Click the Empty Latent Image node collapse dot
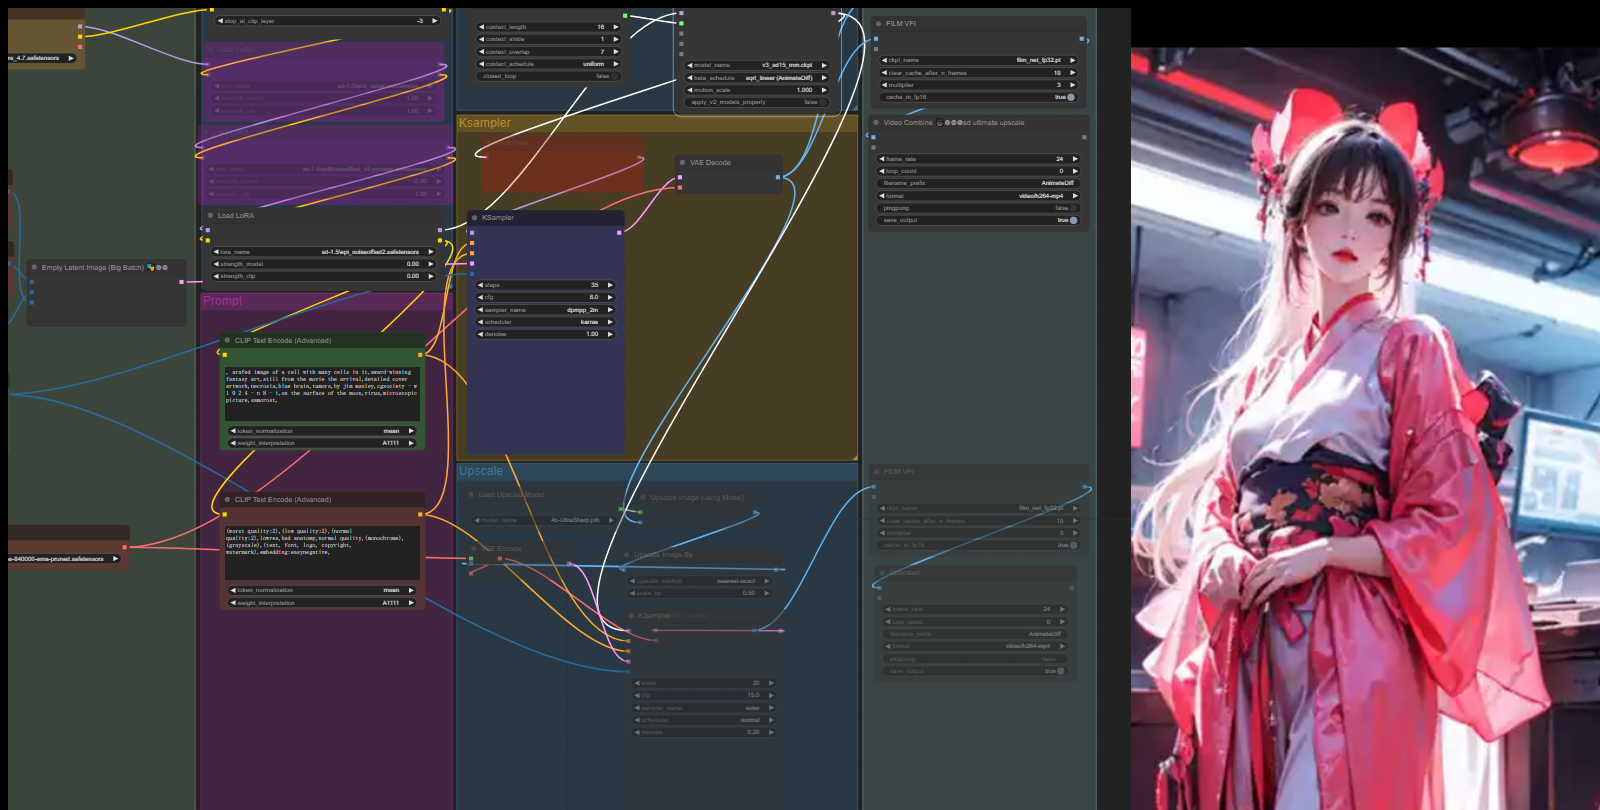1600x810 pixels. (34, 268)
